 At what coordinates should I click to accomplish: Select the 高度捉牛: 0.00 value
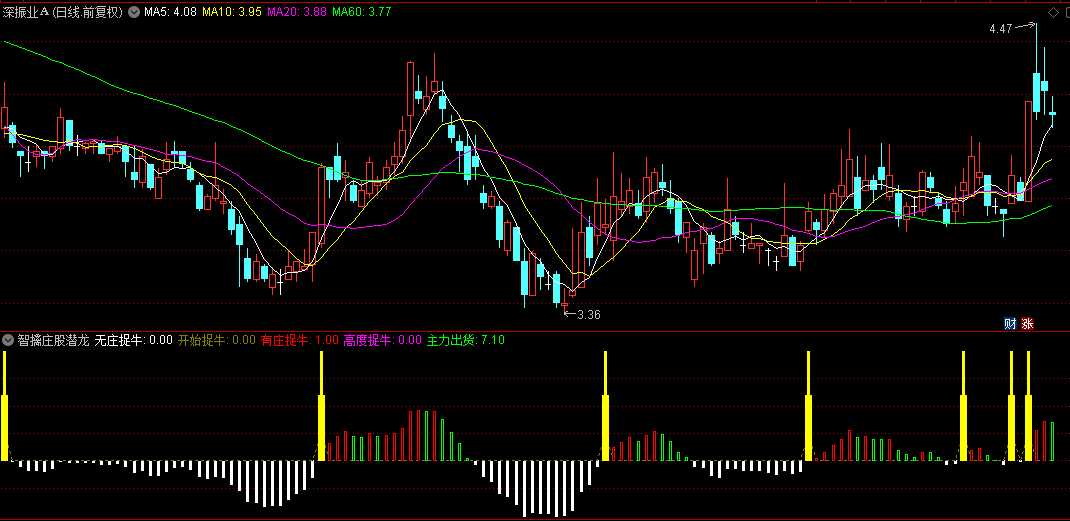click(383, 340)
